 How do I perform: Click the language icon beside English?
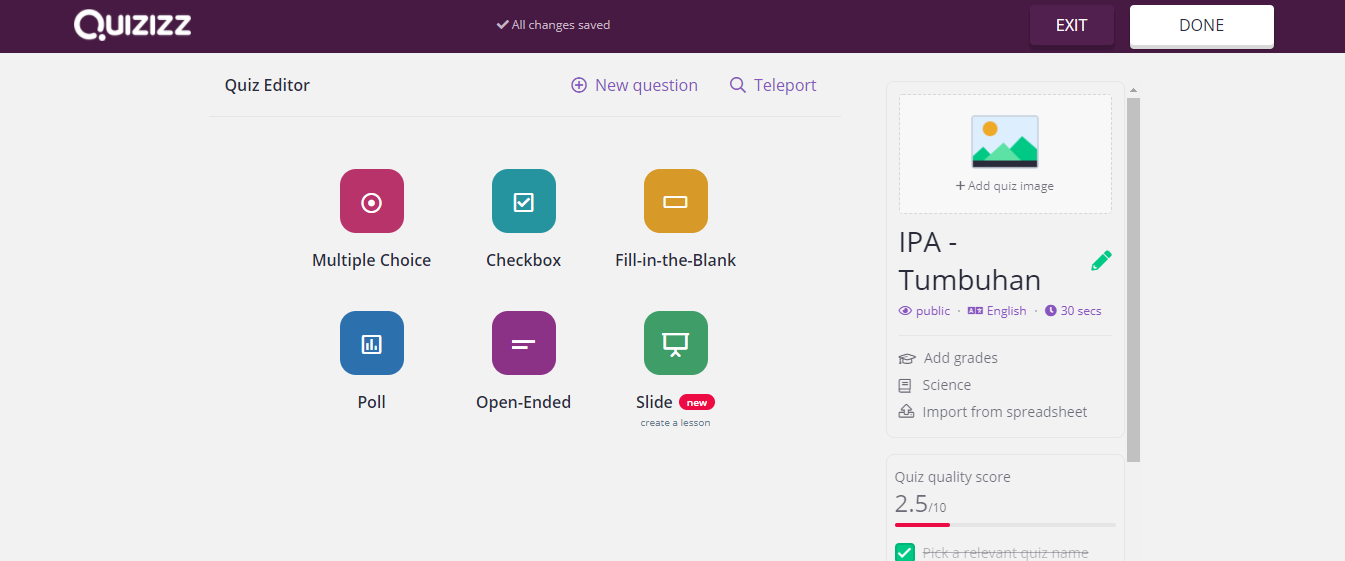[x=975, y=311]
